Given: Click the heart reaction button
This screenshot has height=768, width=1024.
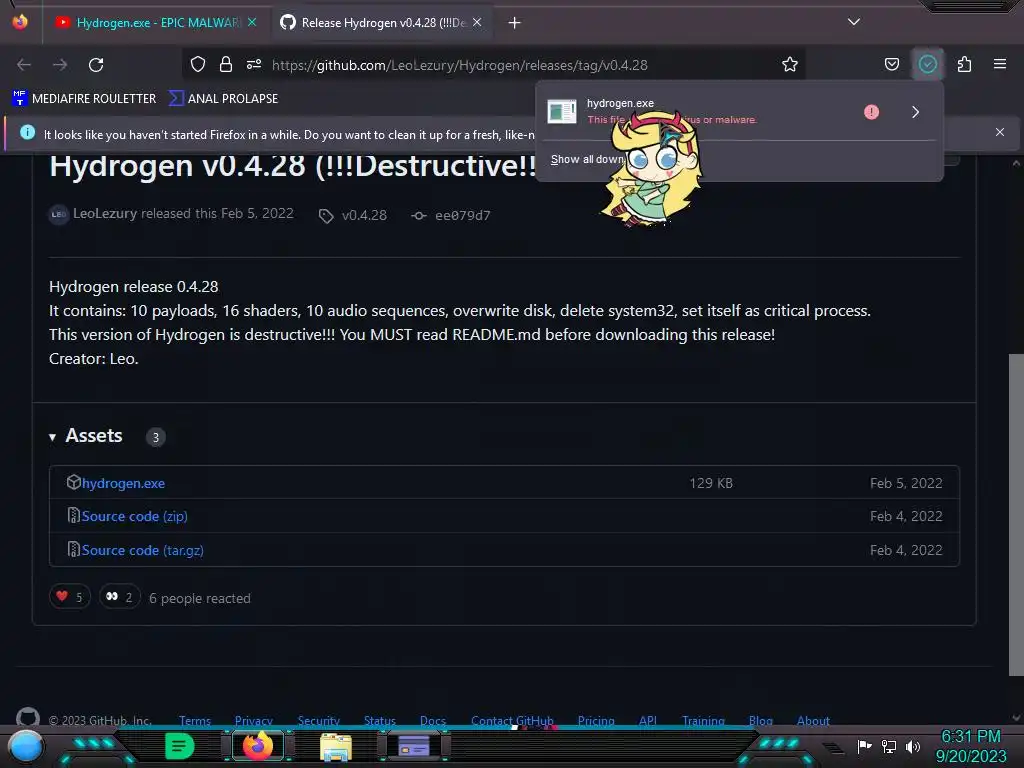Looking at the screenshot, I should pos(70,596).
